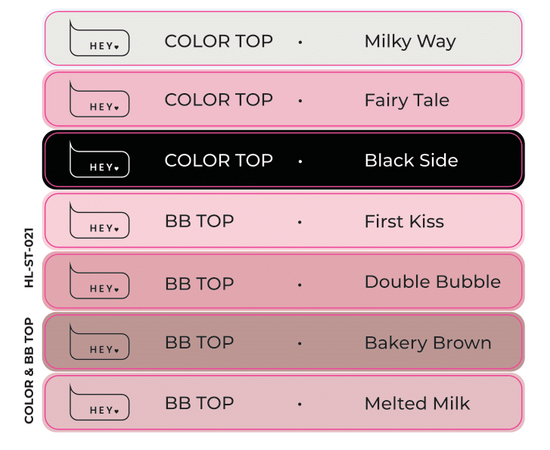Choose the Black Side color swatch bar

(x=283, y=160)
